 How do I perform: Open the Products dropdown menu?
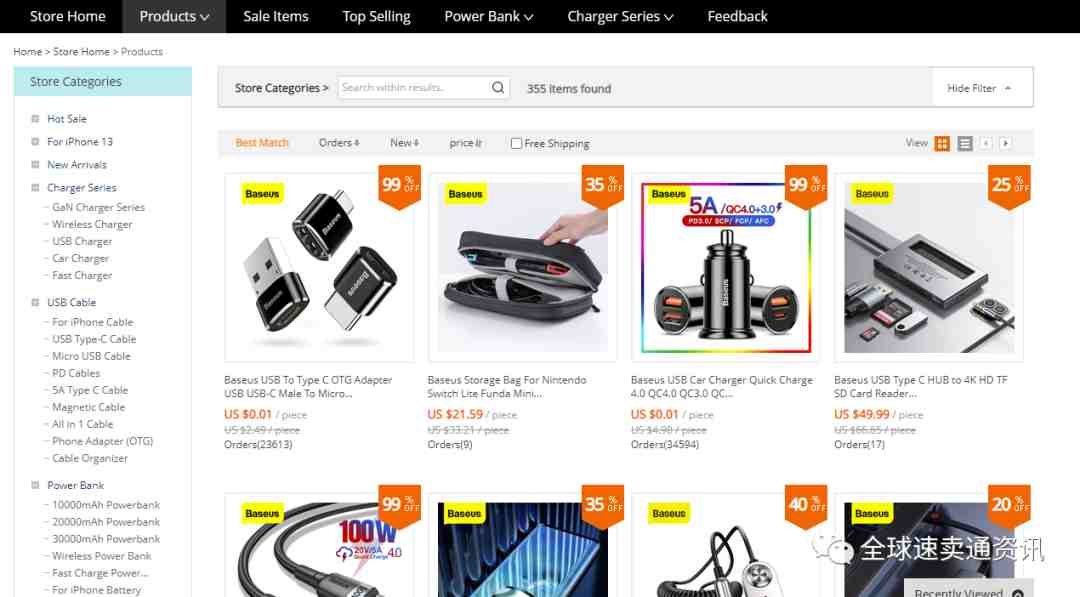pyautogui.click(x=174, y=17)
